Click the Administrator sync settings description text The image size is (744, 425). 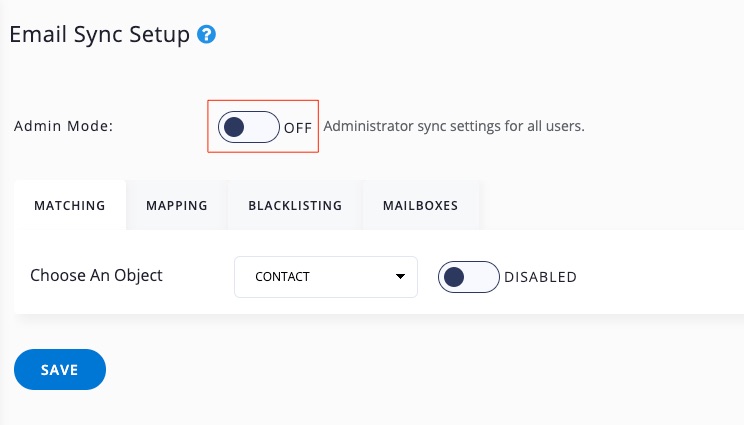(x=454, y=127)
